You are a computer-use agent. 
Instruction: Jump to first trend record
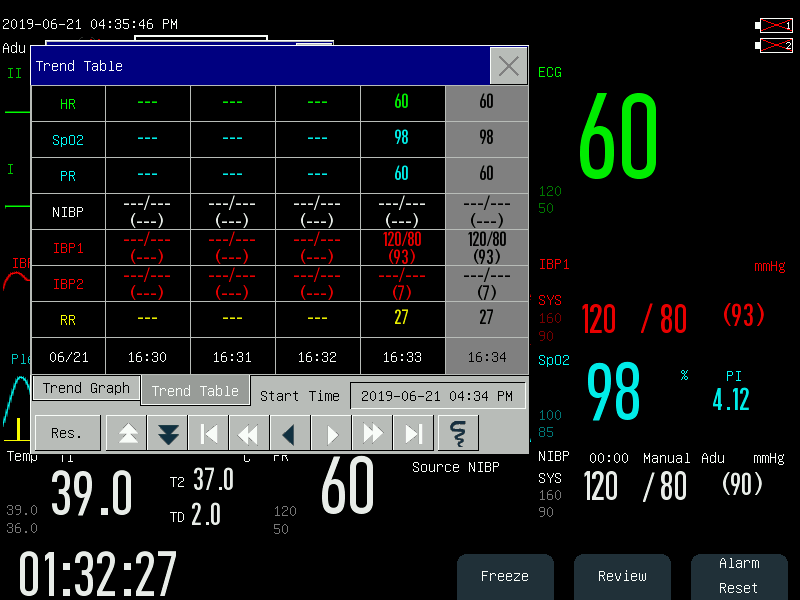pos(209,433)
